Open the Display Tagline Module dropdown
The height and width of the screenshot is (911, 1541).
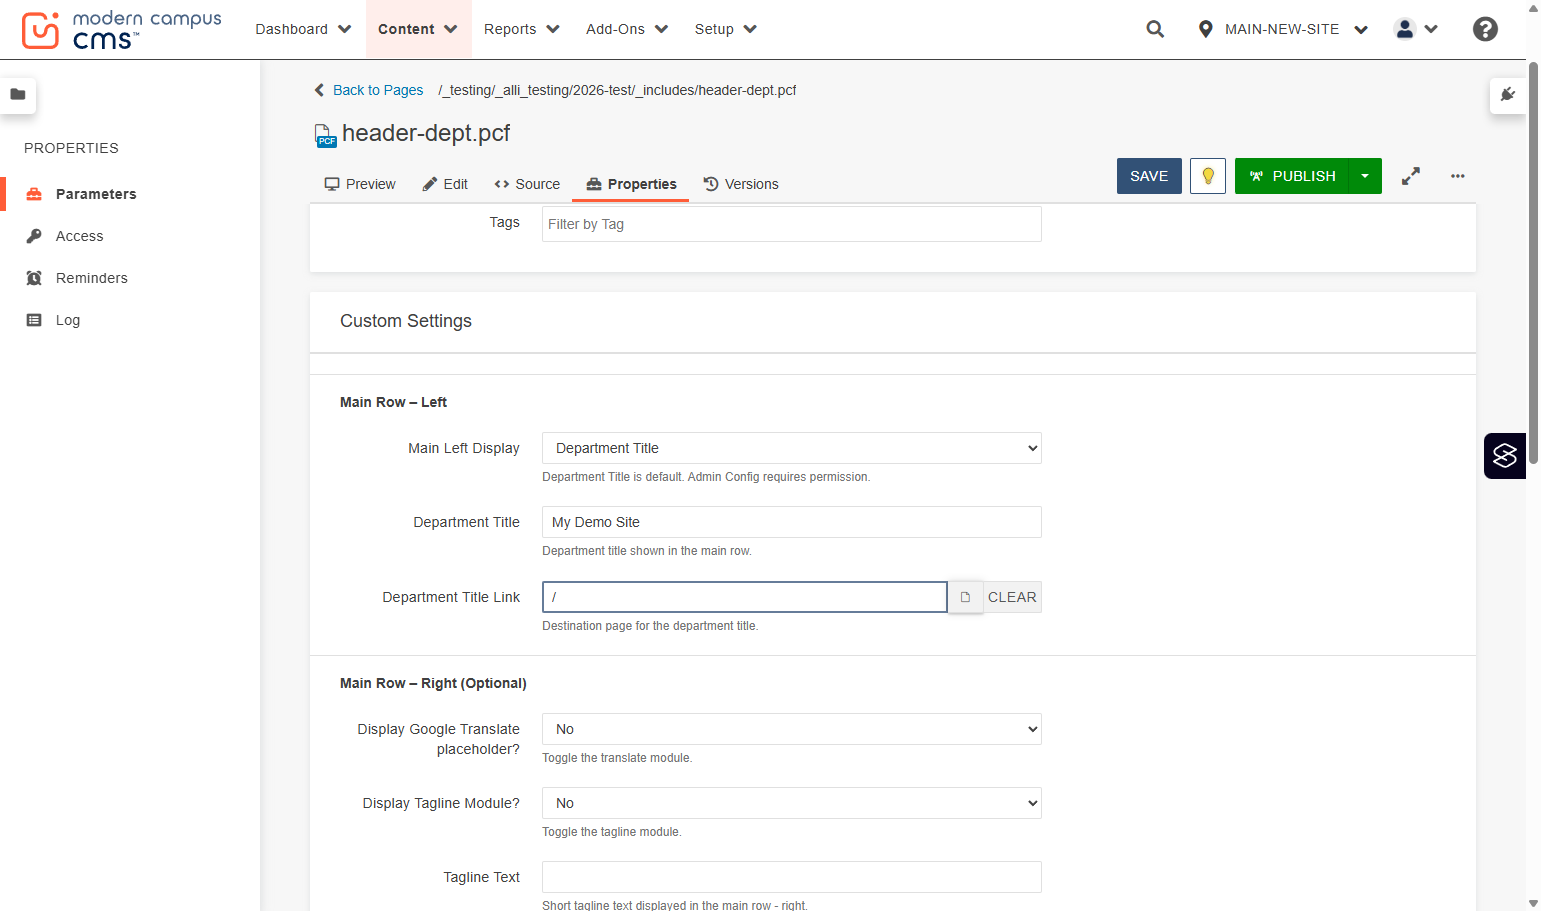(x=792, y=803)
